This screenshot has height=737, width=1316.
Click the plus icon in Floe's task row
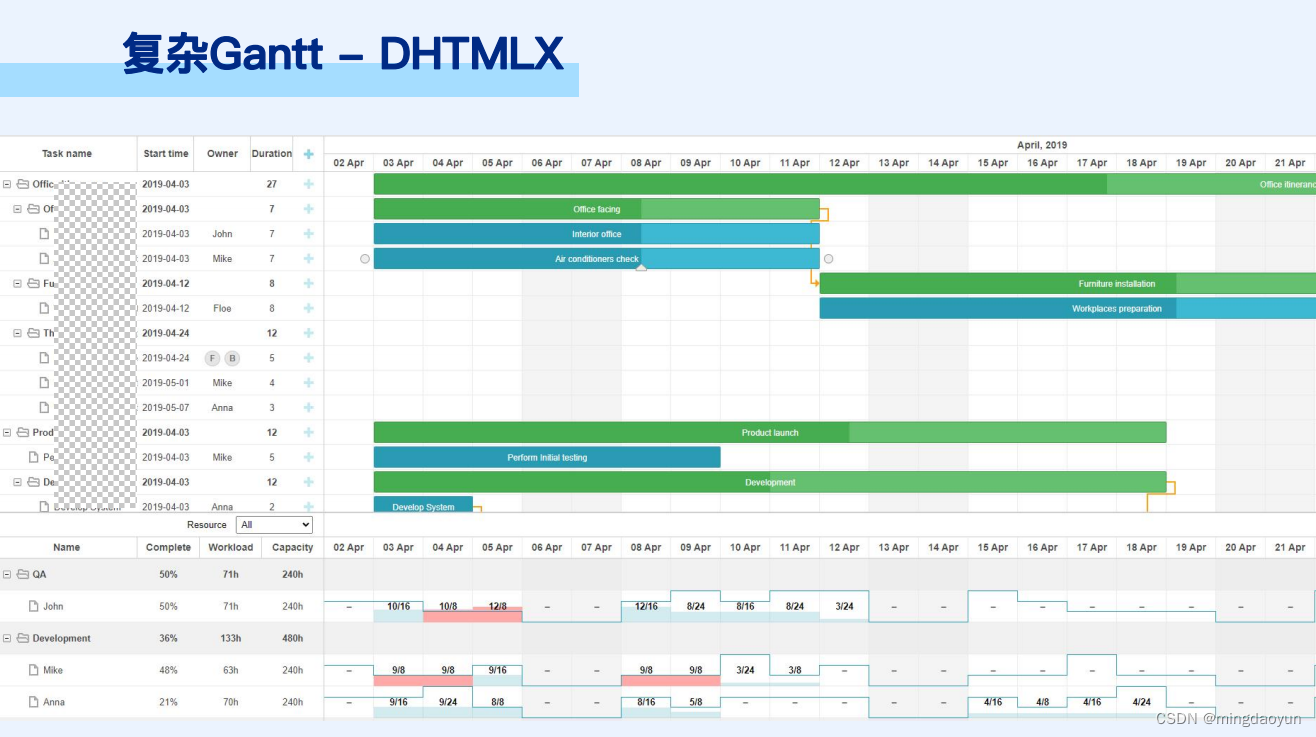point(308,308)
